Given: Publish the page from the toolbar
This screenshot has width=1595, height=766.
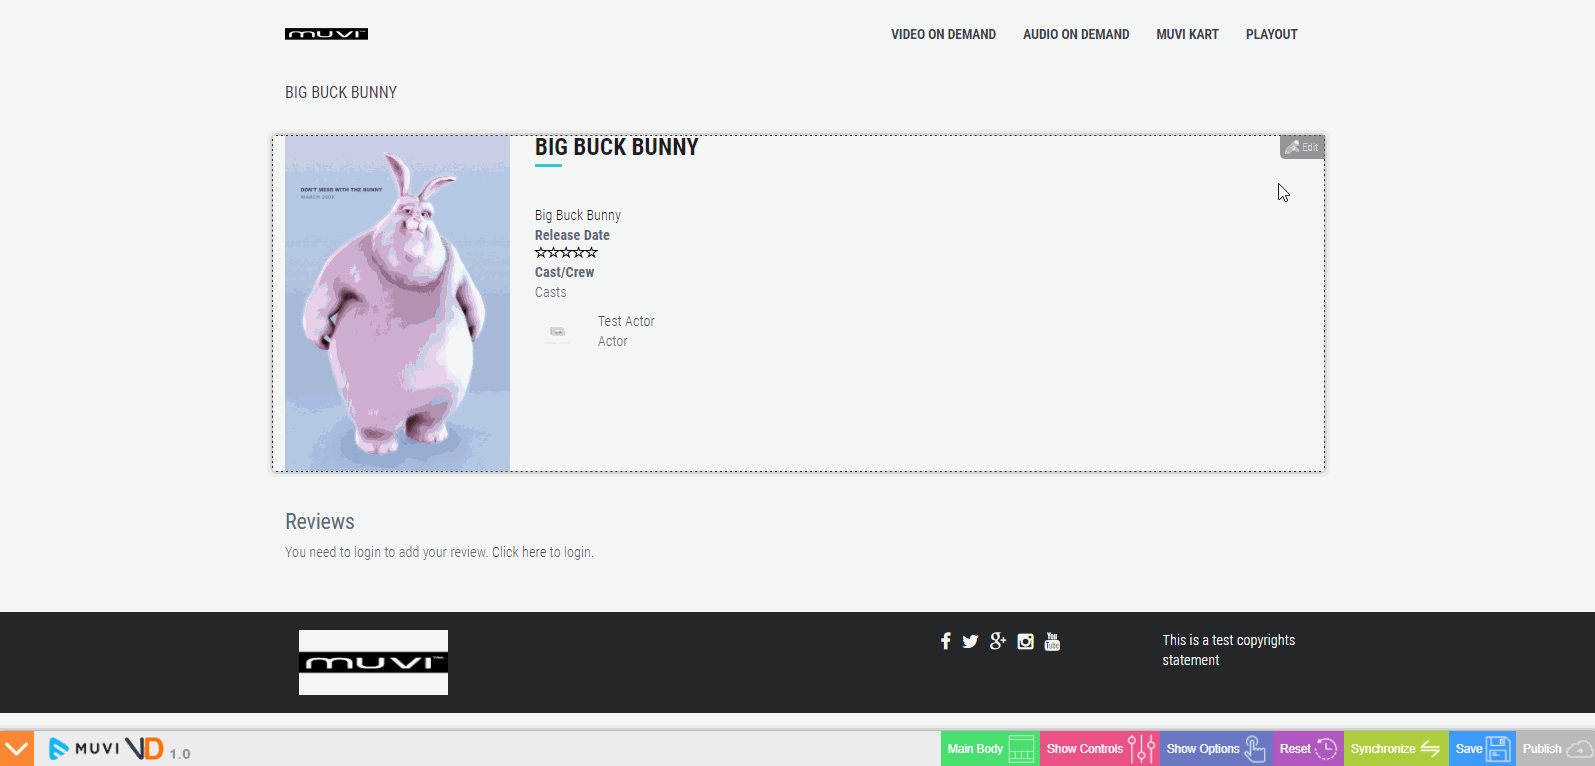Looking at the screenshot, I should 1555,748.
